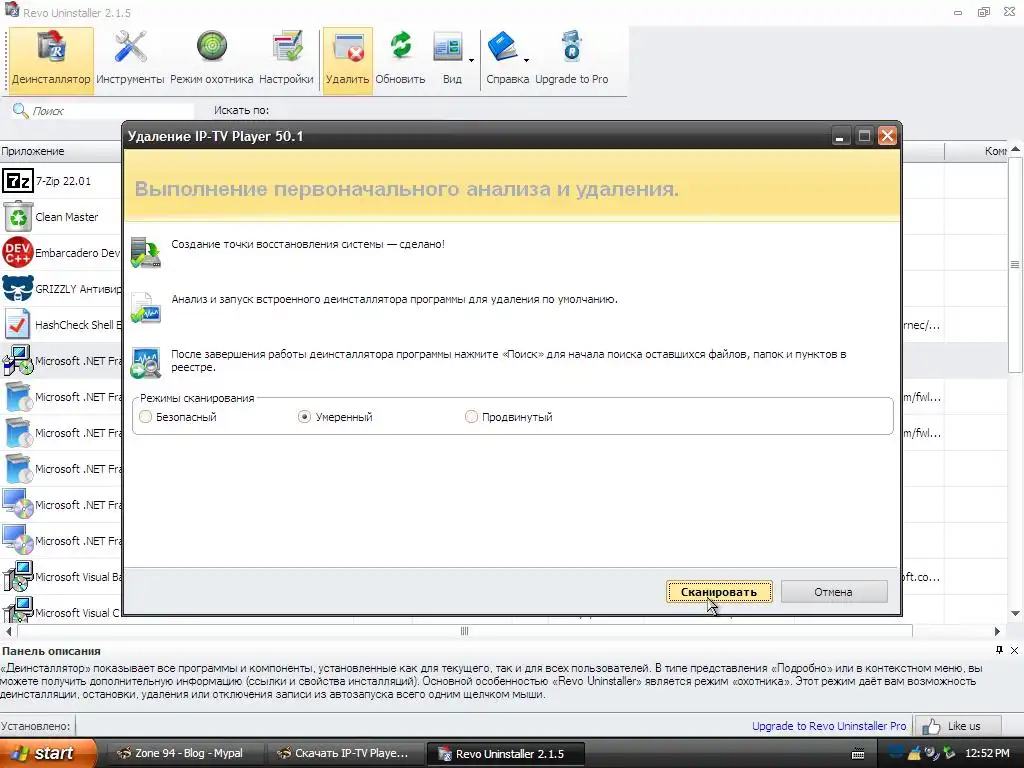This screenshot has width=1024, height=768.
Task: Select the Clean Master icon
Action: 18,217
